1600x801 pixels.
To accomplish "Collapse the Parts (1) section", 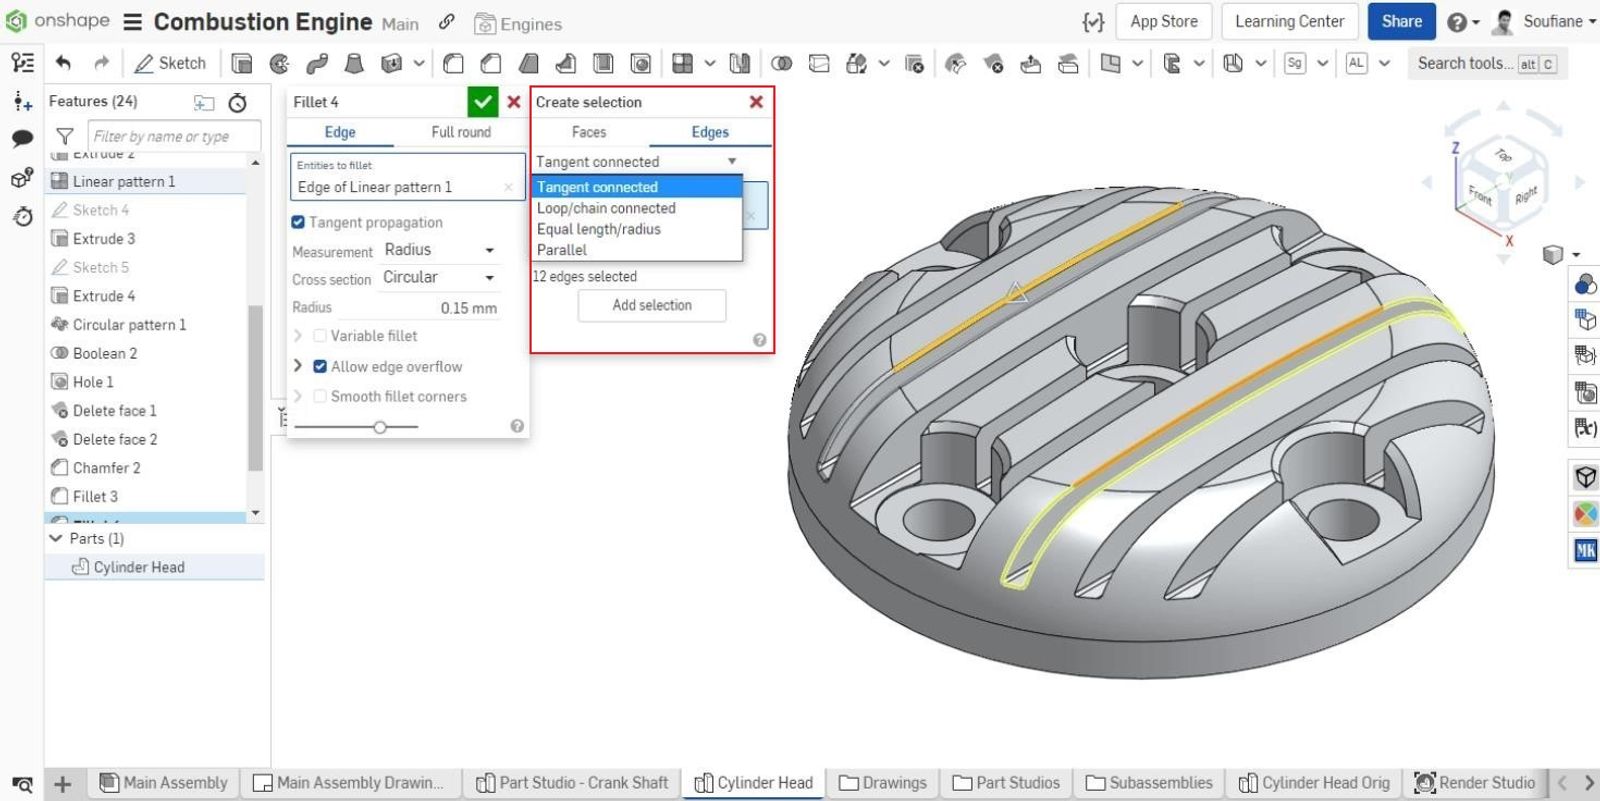I will click(x=56, y=538).
